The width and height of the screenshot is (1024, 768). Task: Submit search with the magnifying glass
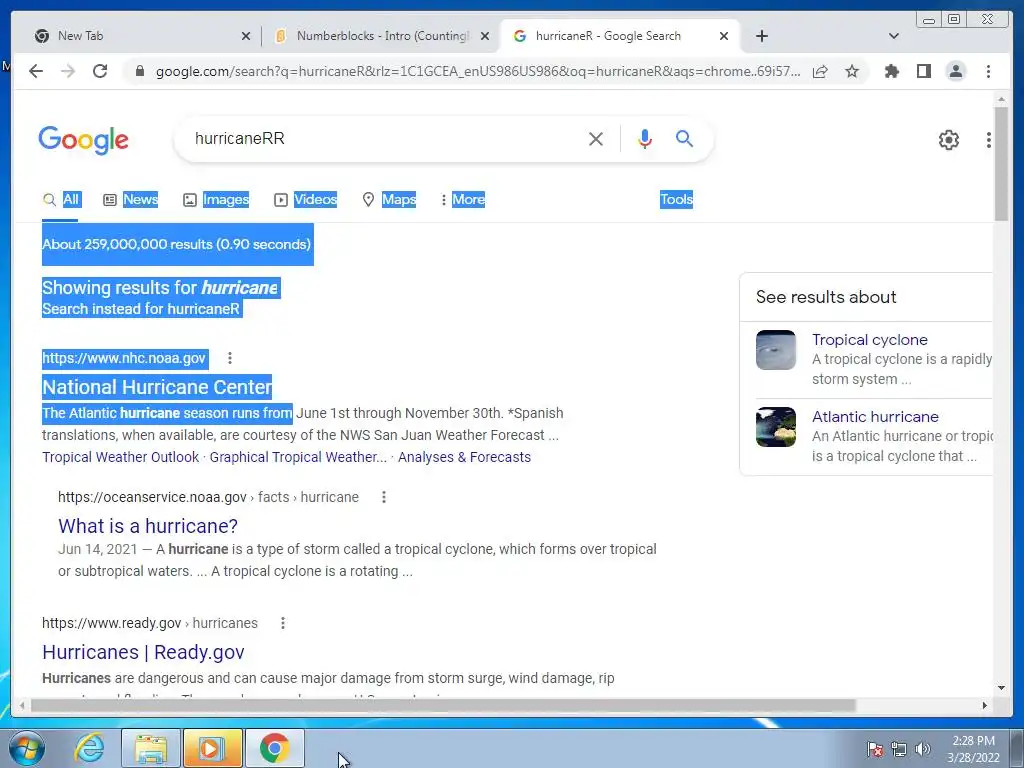tap(684, 138)
